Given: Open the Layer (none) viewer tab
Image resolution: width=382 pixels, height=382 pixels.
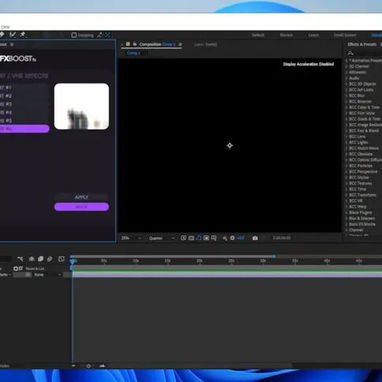Looking at the screenshot, I should [x=206, y=44].
